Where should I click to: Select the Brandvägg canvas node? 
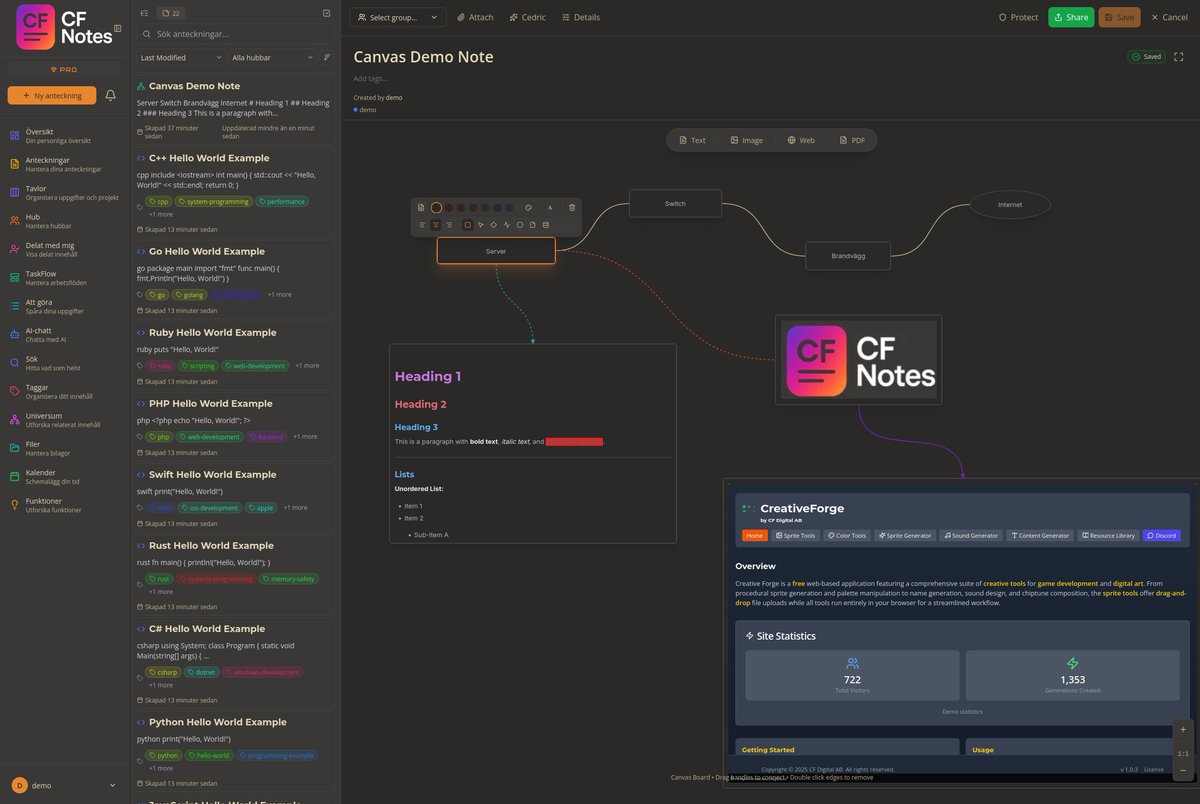848,256
